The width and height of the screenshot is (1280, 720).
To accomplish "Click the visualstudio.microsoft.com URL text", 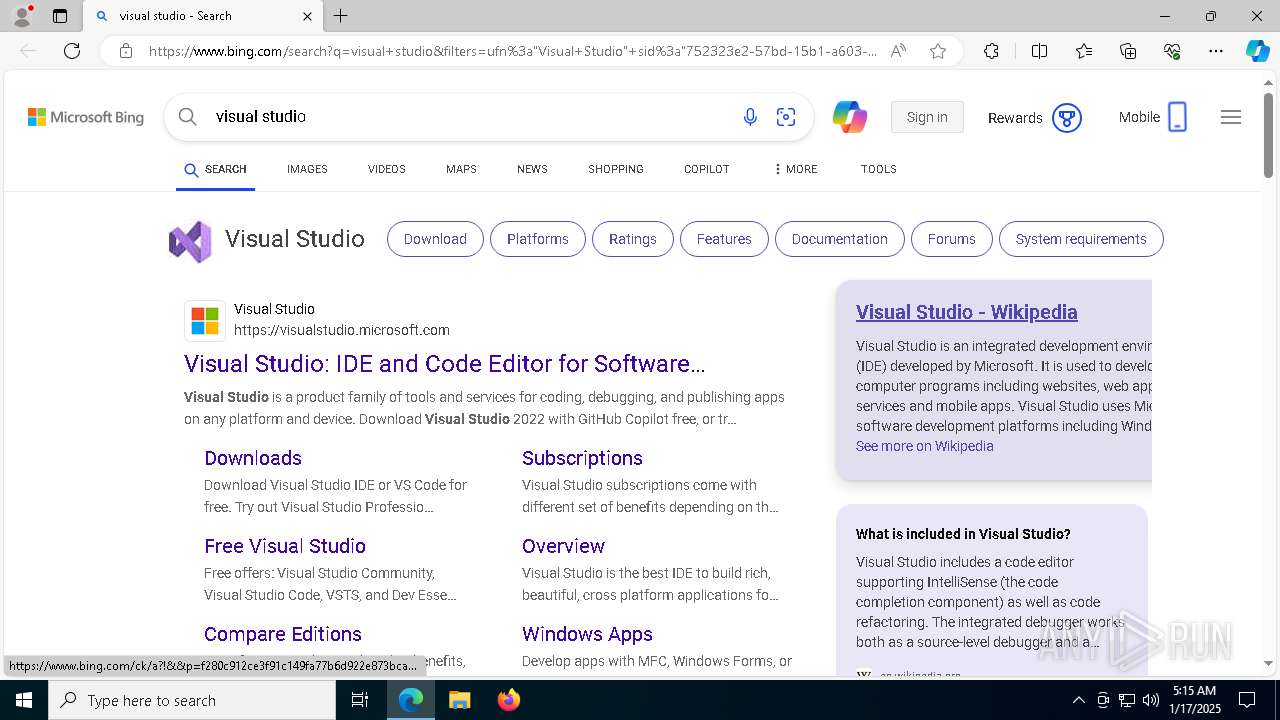I will tap(342, 330).
